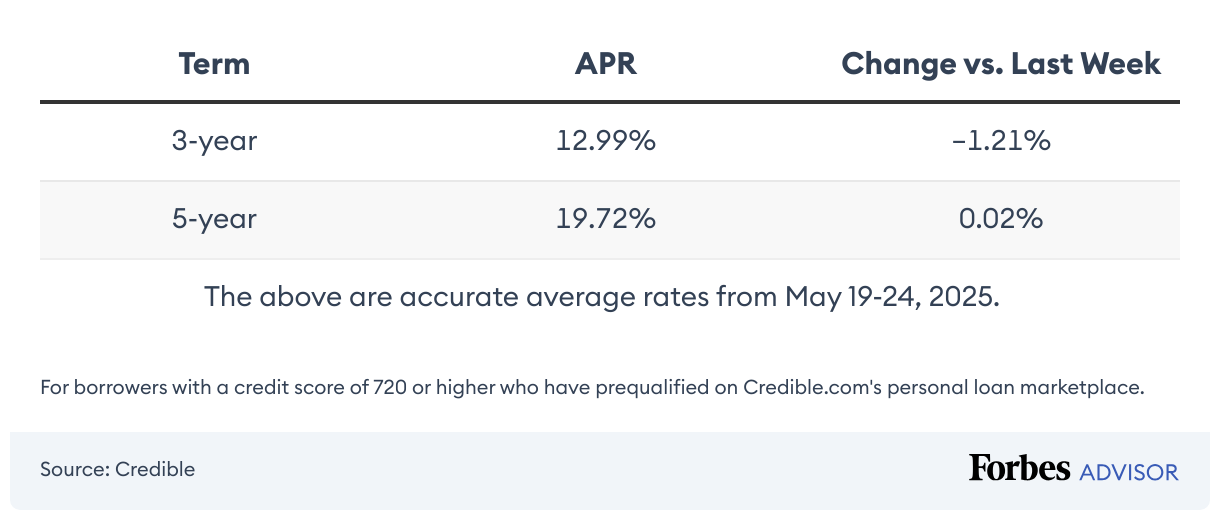Click the May 19-24, 2025 date text
Image resolution: width=1220 pixels, height=520 pixels.
[x=891, y=297]
